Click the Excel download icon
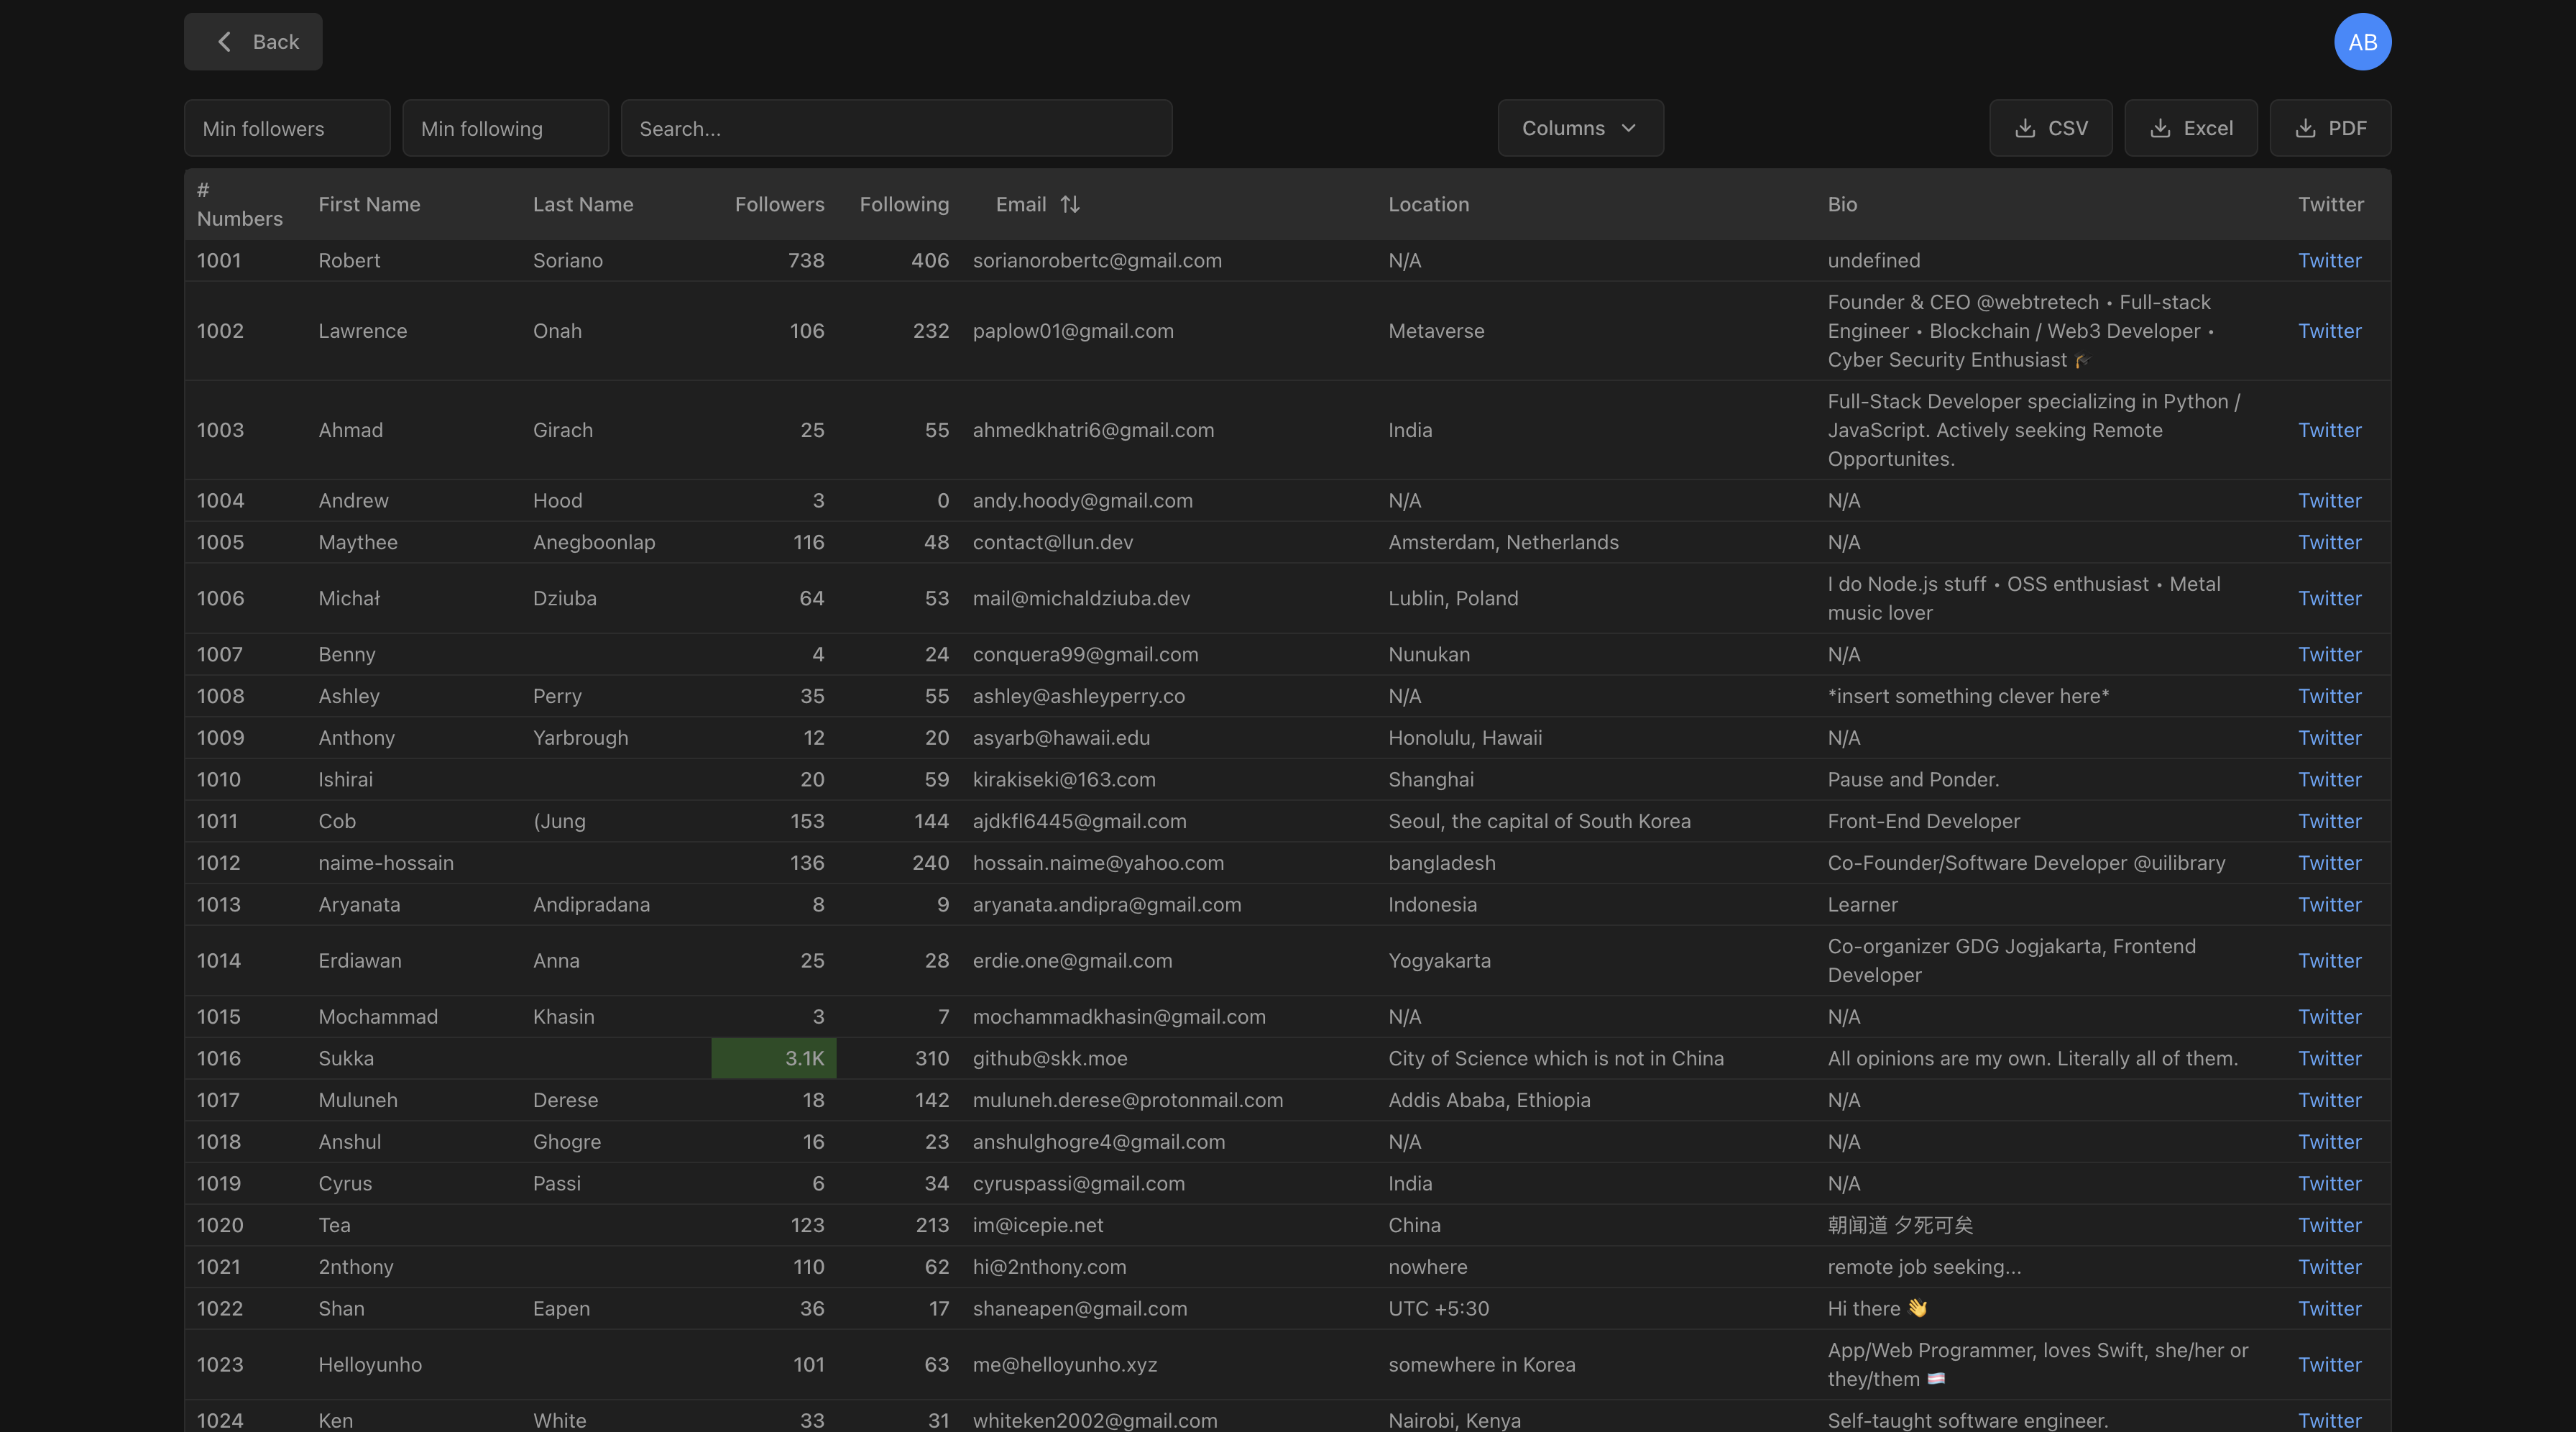 (2161, 128)
